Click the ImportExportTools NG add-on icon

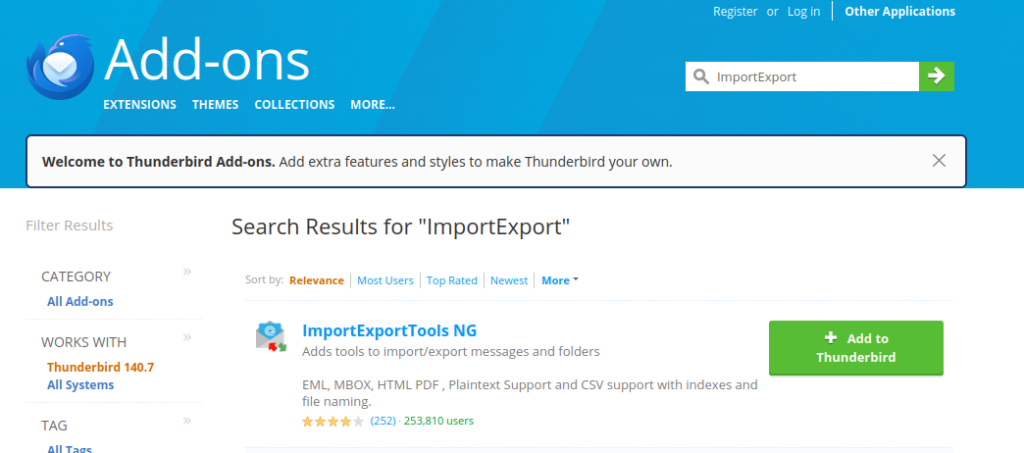coord(271,337)
